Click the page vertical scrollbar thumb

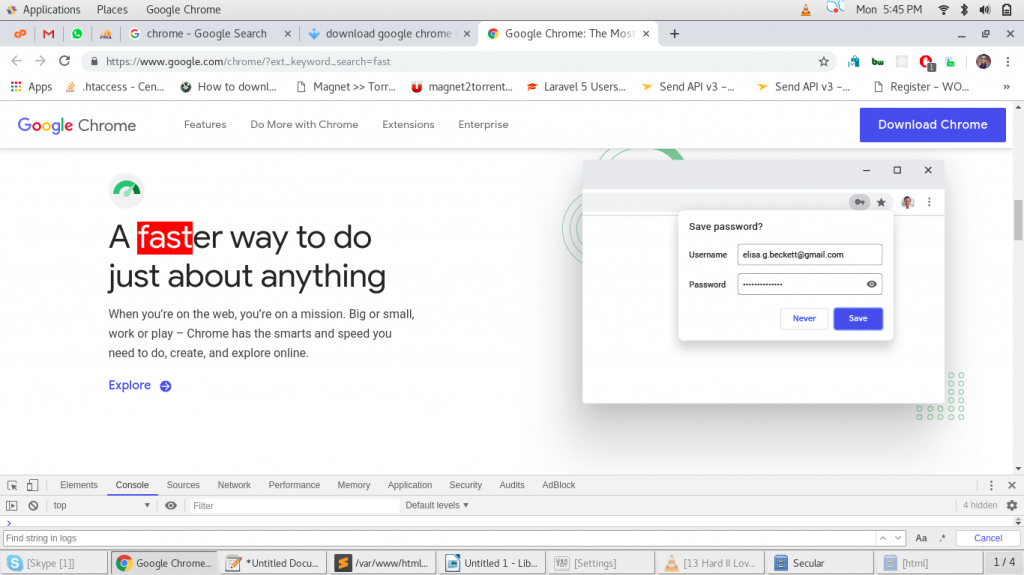pos(1018,220)
